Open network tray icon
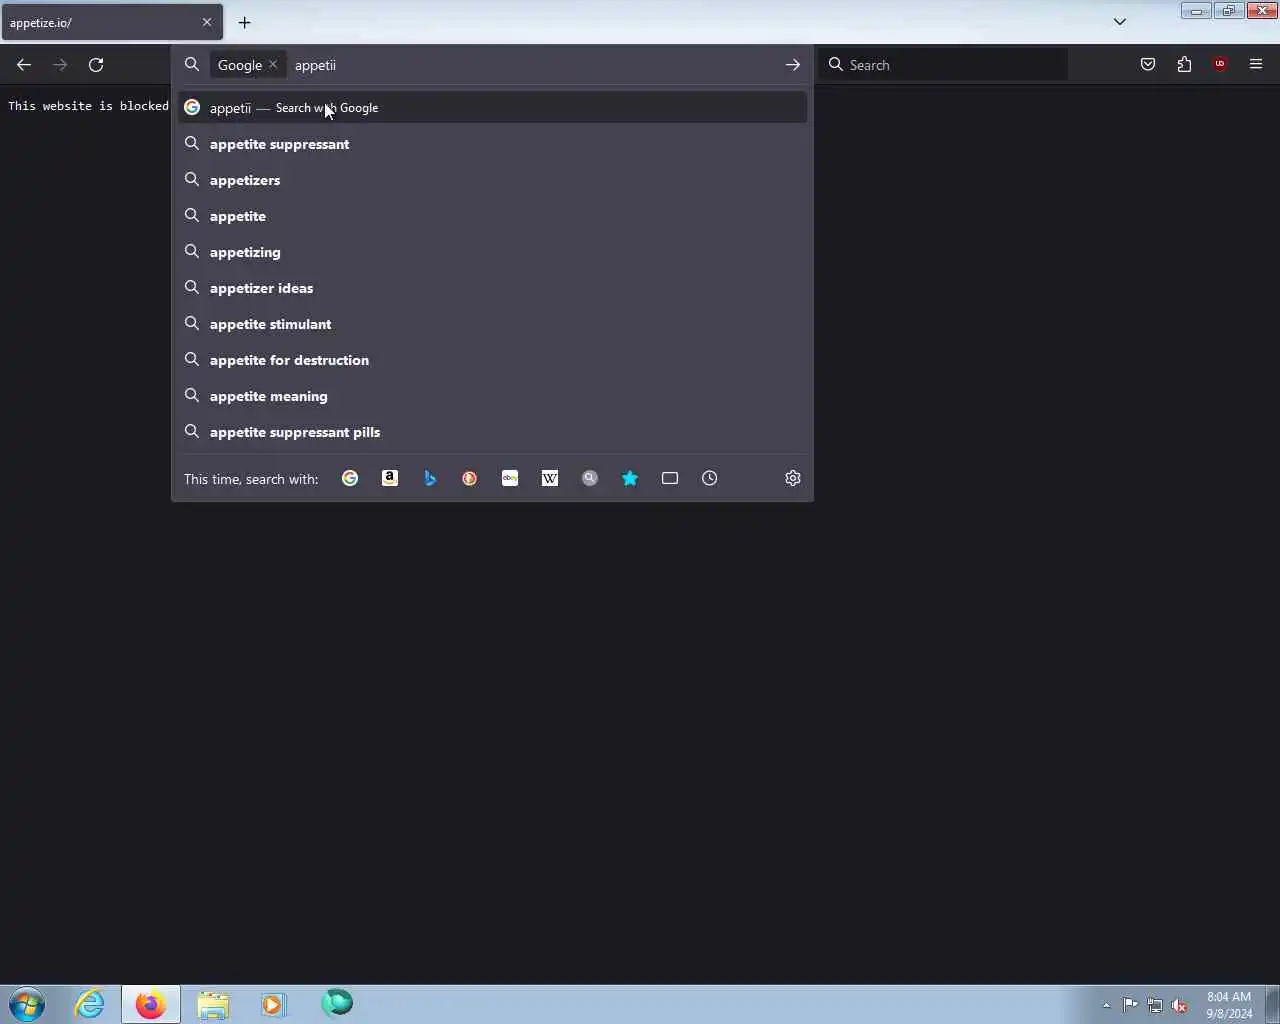 (1155, 1005)
